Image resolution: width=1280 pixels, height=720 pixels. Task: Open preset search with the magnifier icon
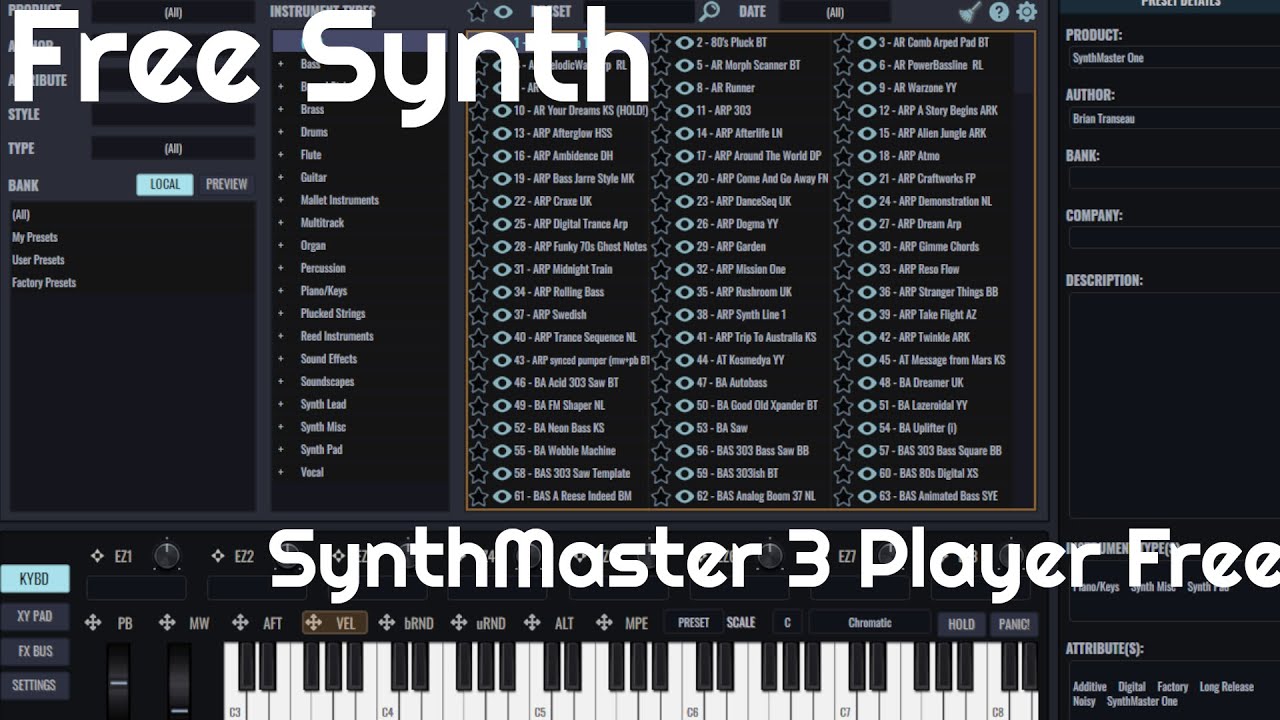(709, 12)
